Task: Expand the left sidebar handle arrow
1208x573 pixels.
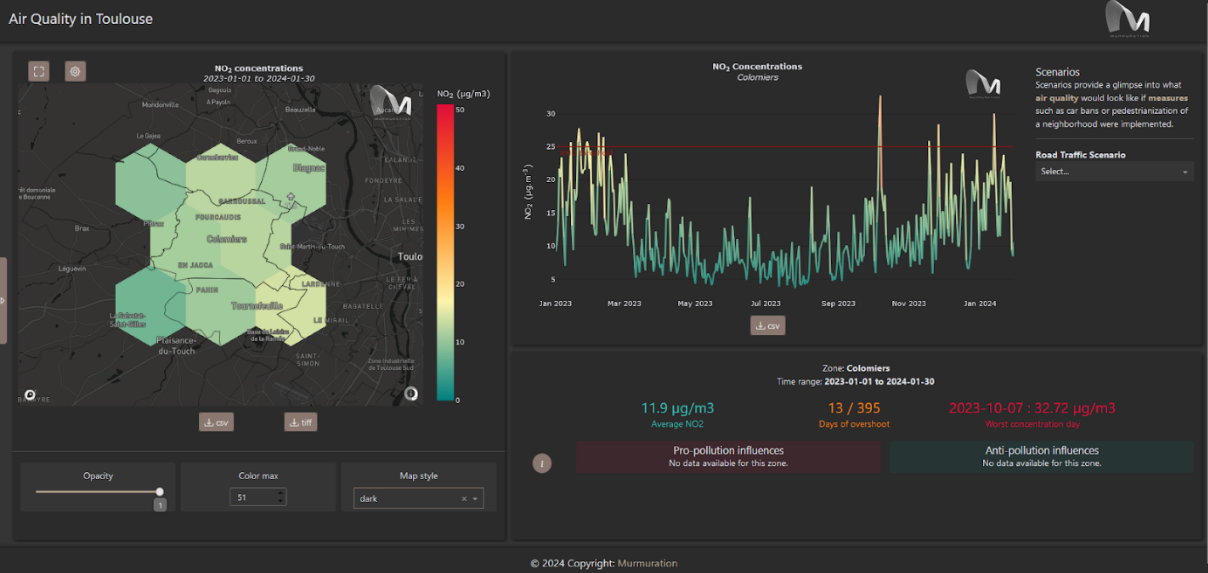Action: click(x=3, y=300)
